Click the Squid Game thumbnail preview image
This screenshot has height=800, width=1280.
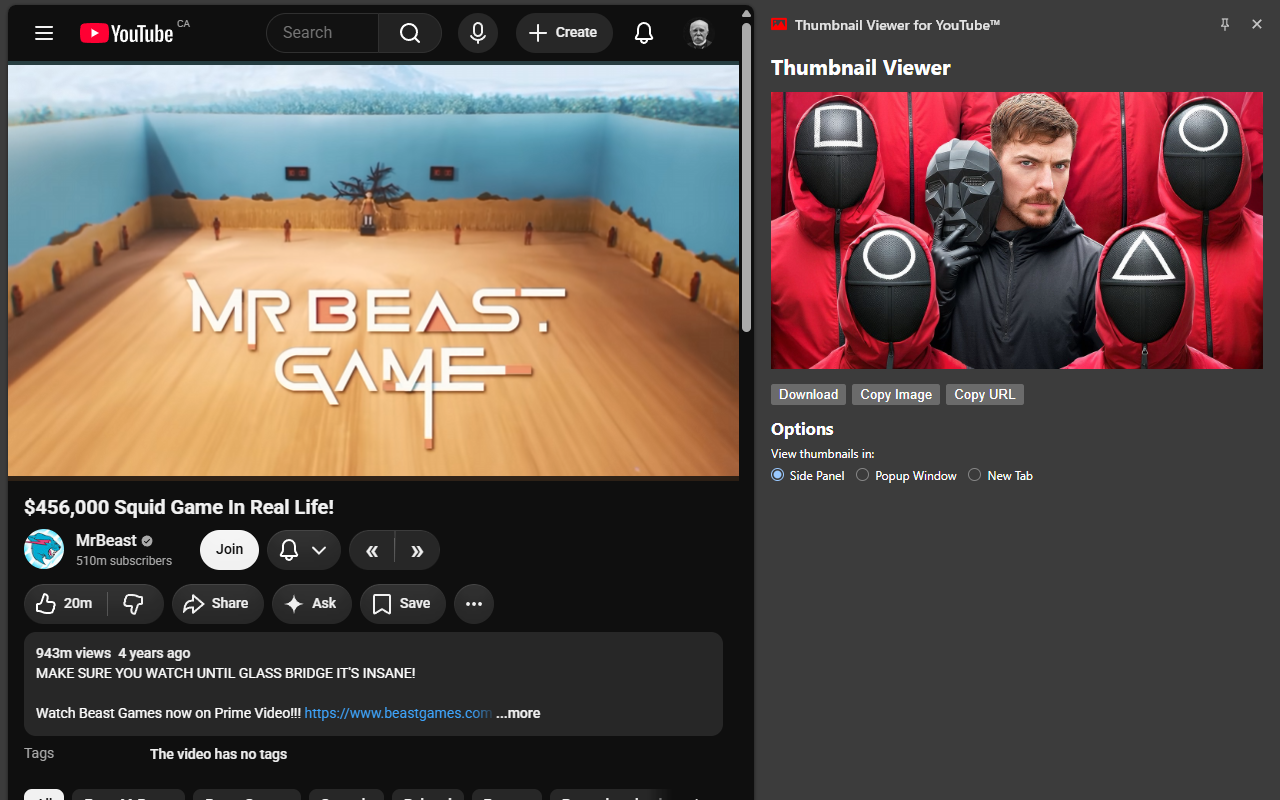tap(1017, 230)
